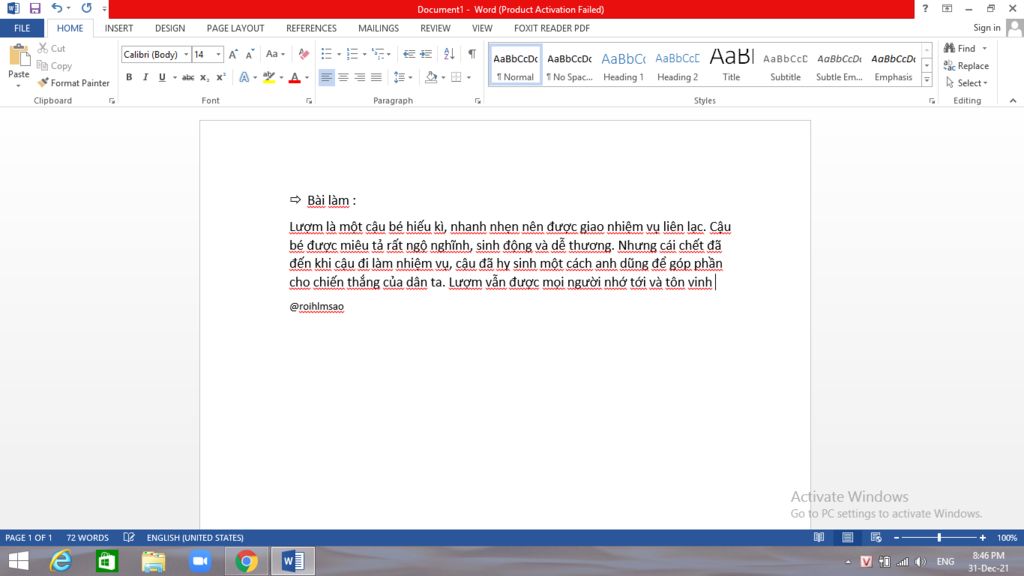This screenshot has height=576, width=1024.
Task: Apply text highlight color
Action: (x=269, y=77)
